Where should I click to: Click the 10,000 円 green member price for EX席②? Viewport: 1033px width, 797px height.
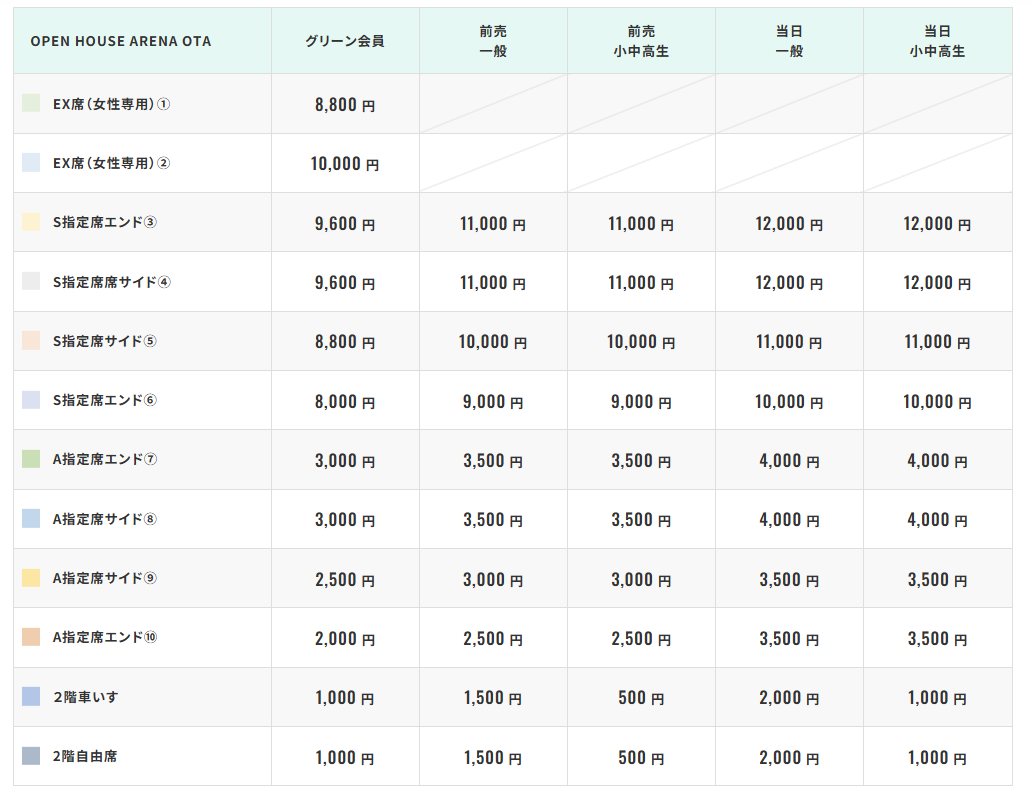click(345, 164)
